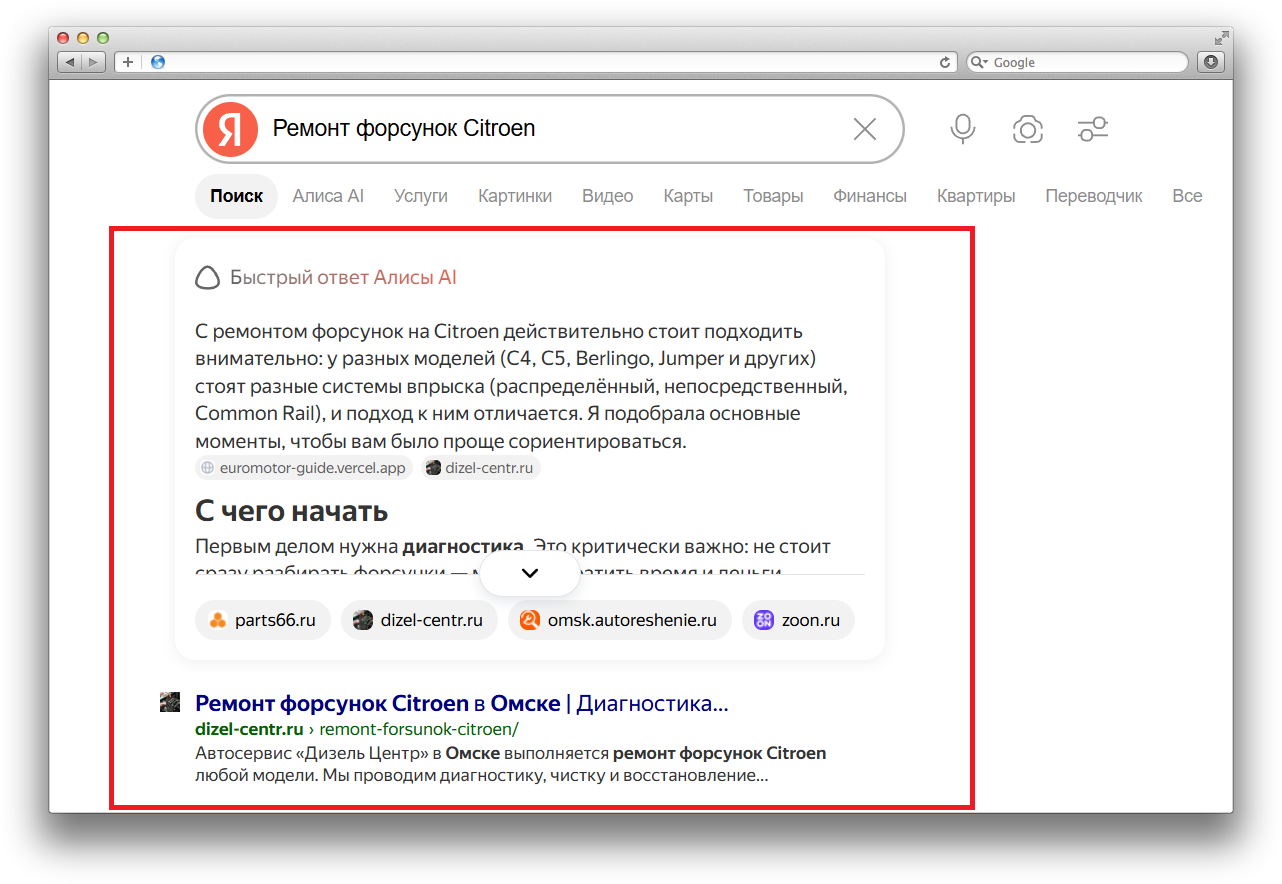Screen dimensions: 1282x884
Task: Go to the Карты tab
Action: click(688, 196)
